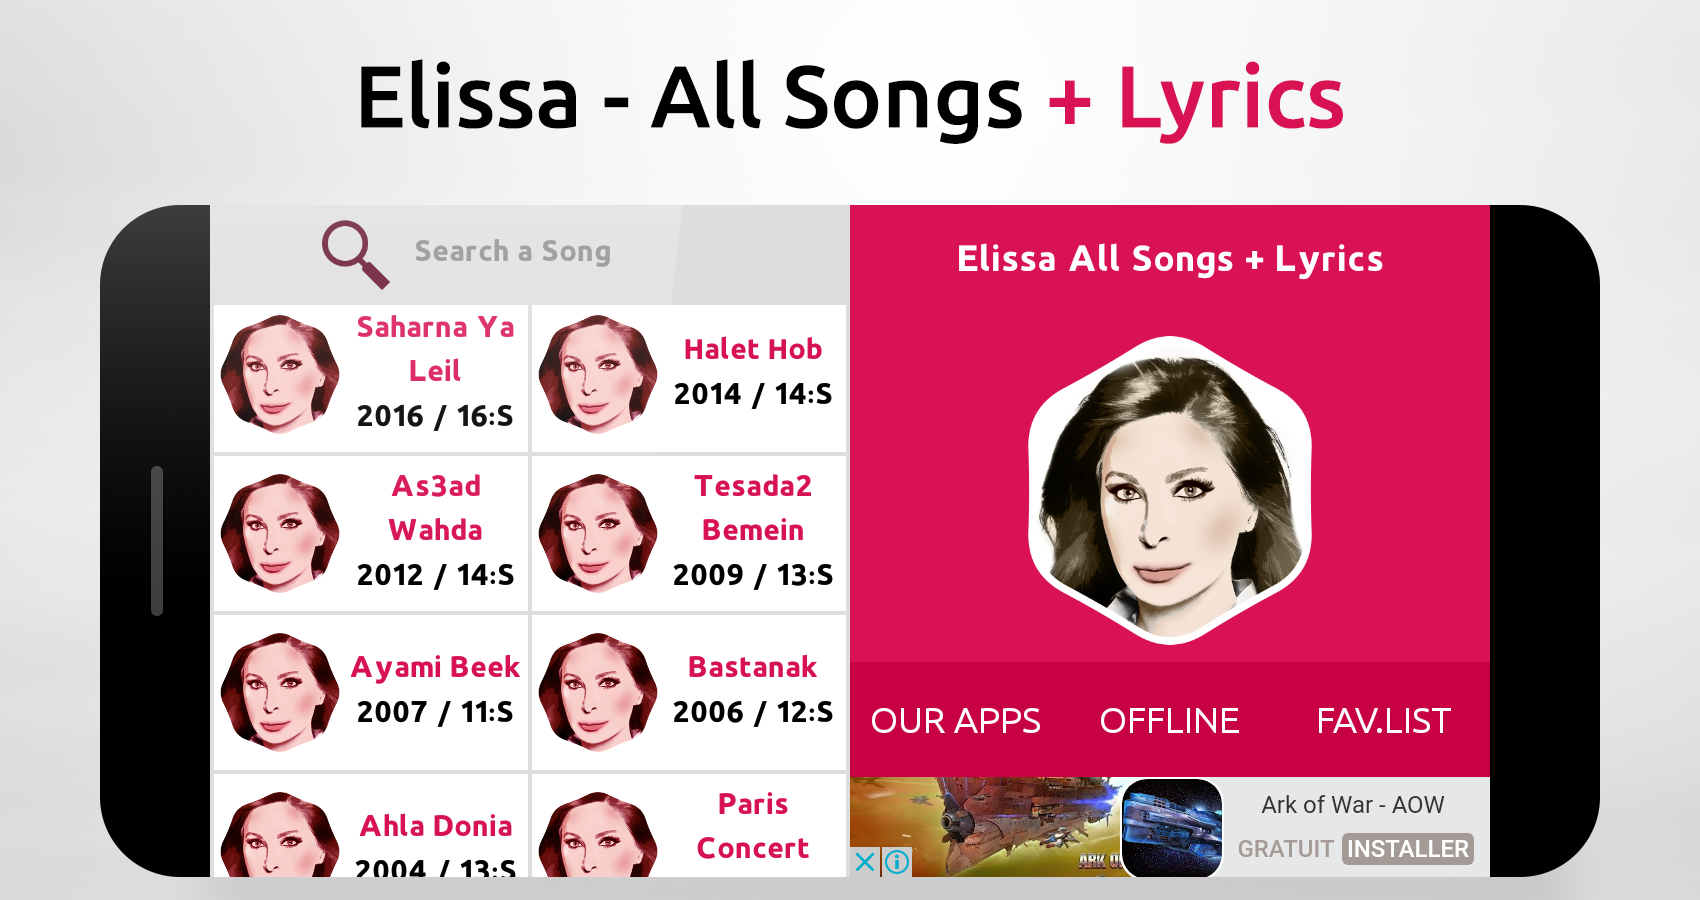
Task: Open the FAV.LIST tab
Action: click(x=1383, y=721)
